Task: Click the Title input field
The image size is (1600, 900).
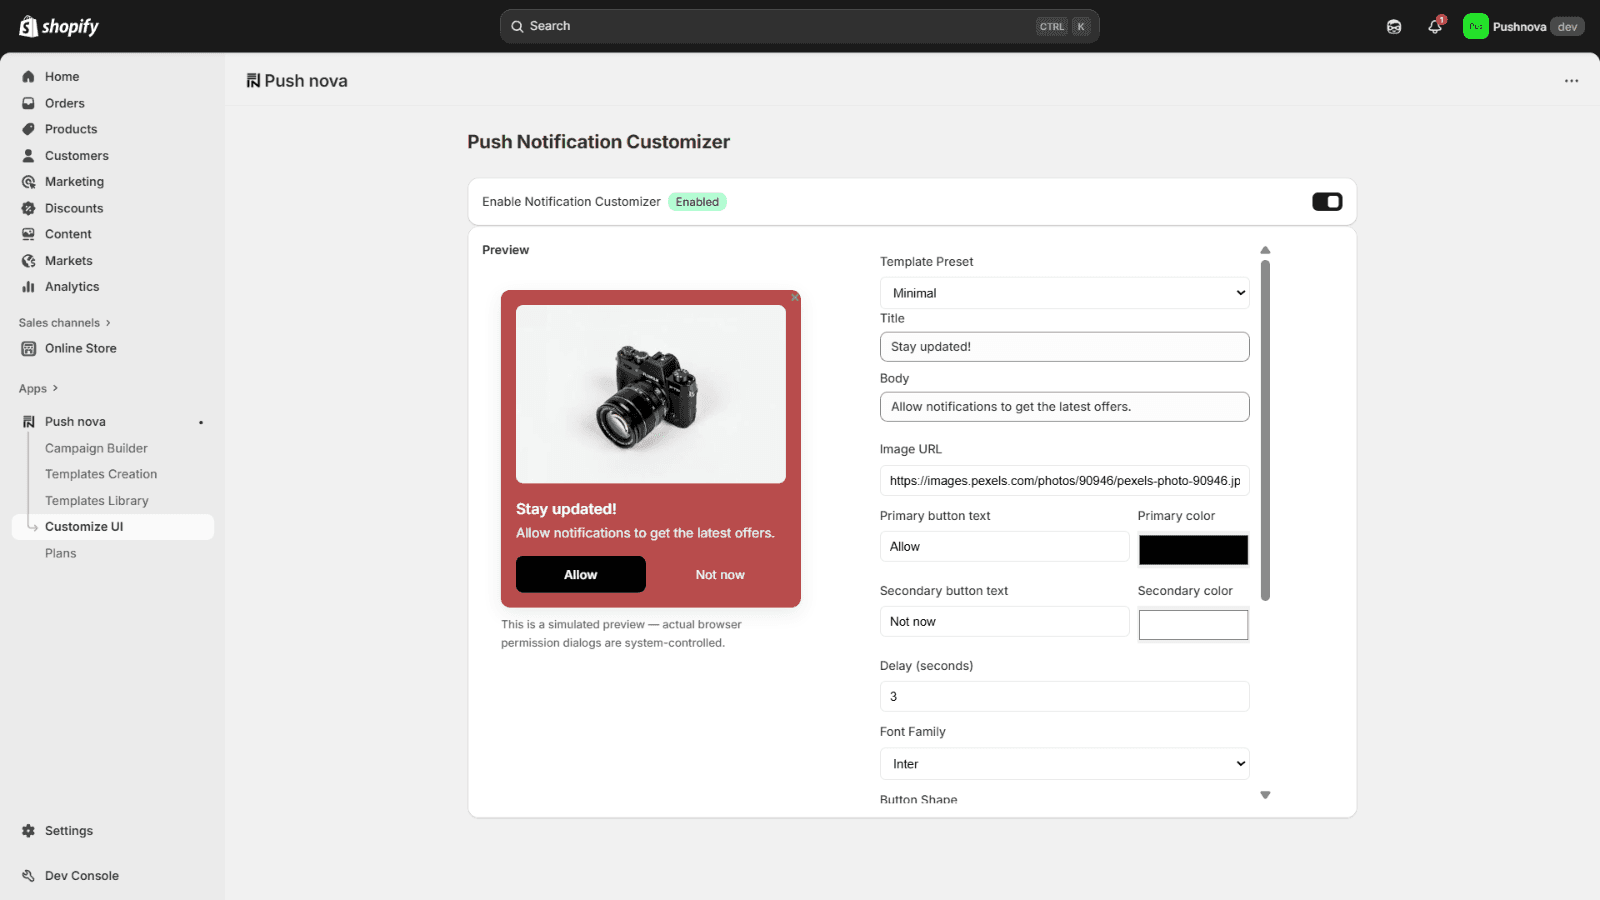Action: tap(1063, 346)
